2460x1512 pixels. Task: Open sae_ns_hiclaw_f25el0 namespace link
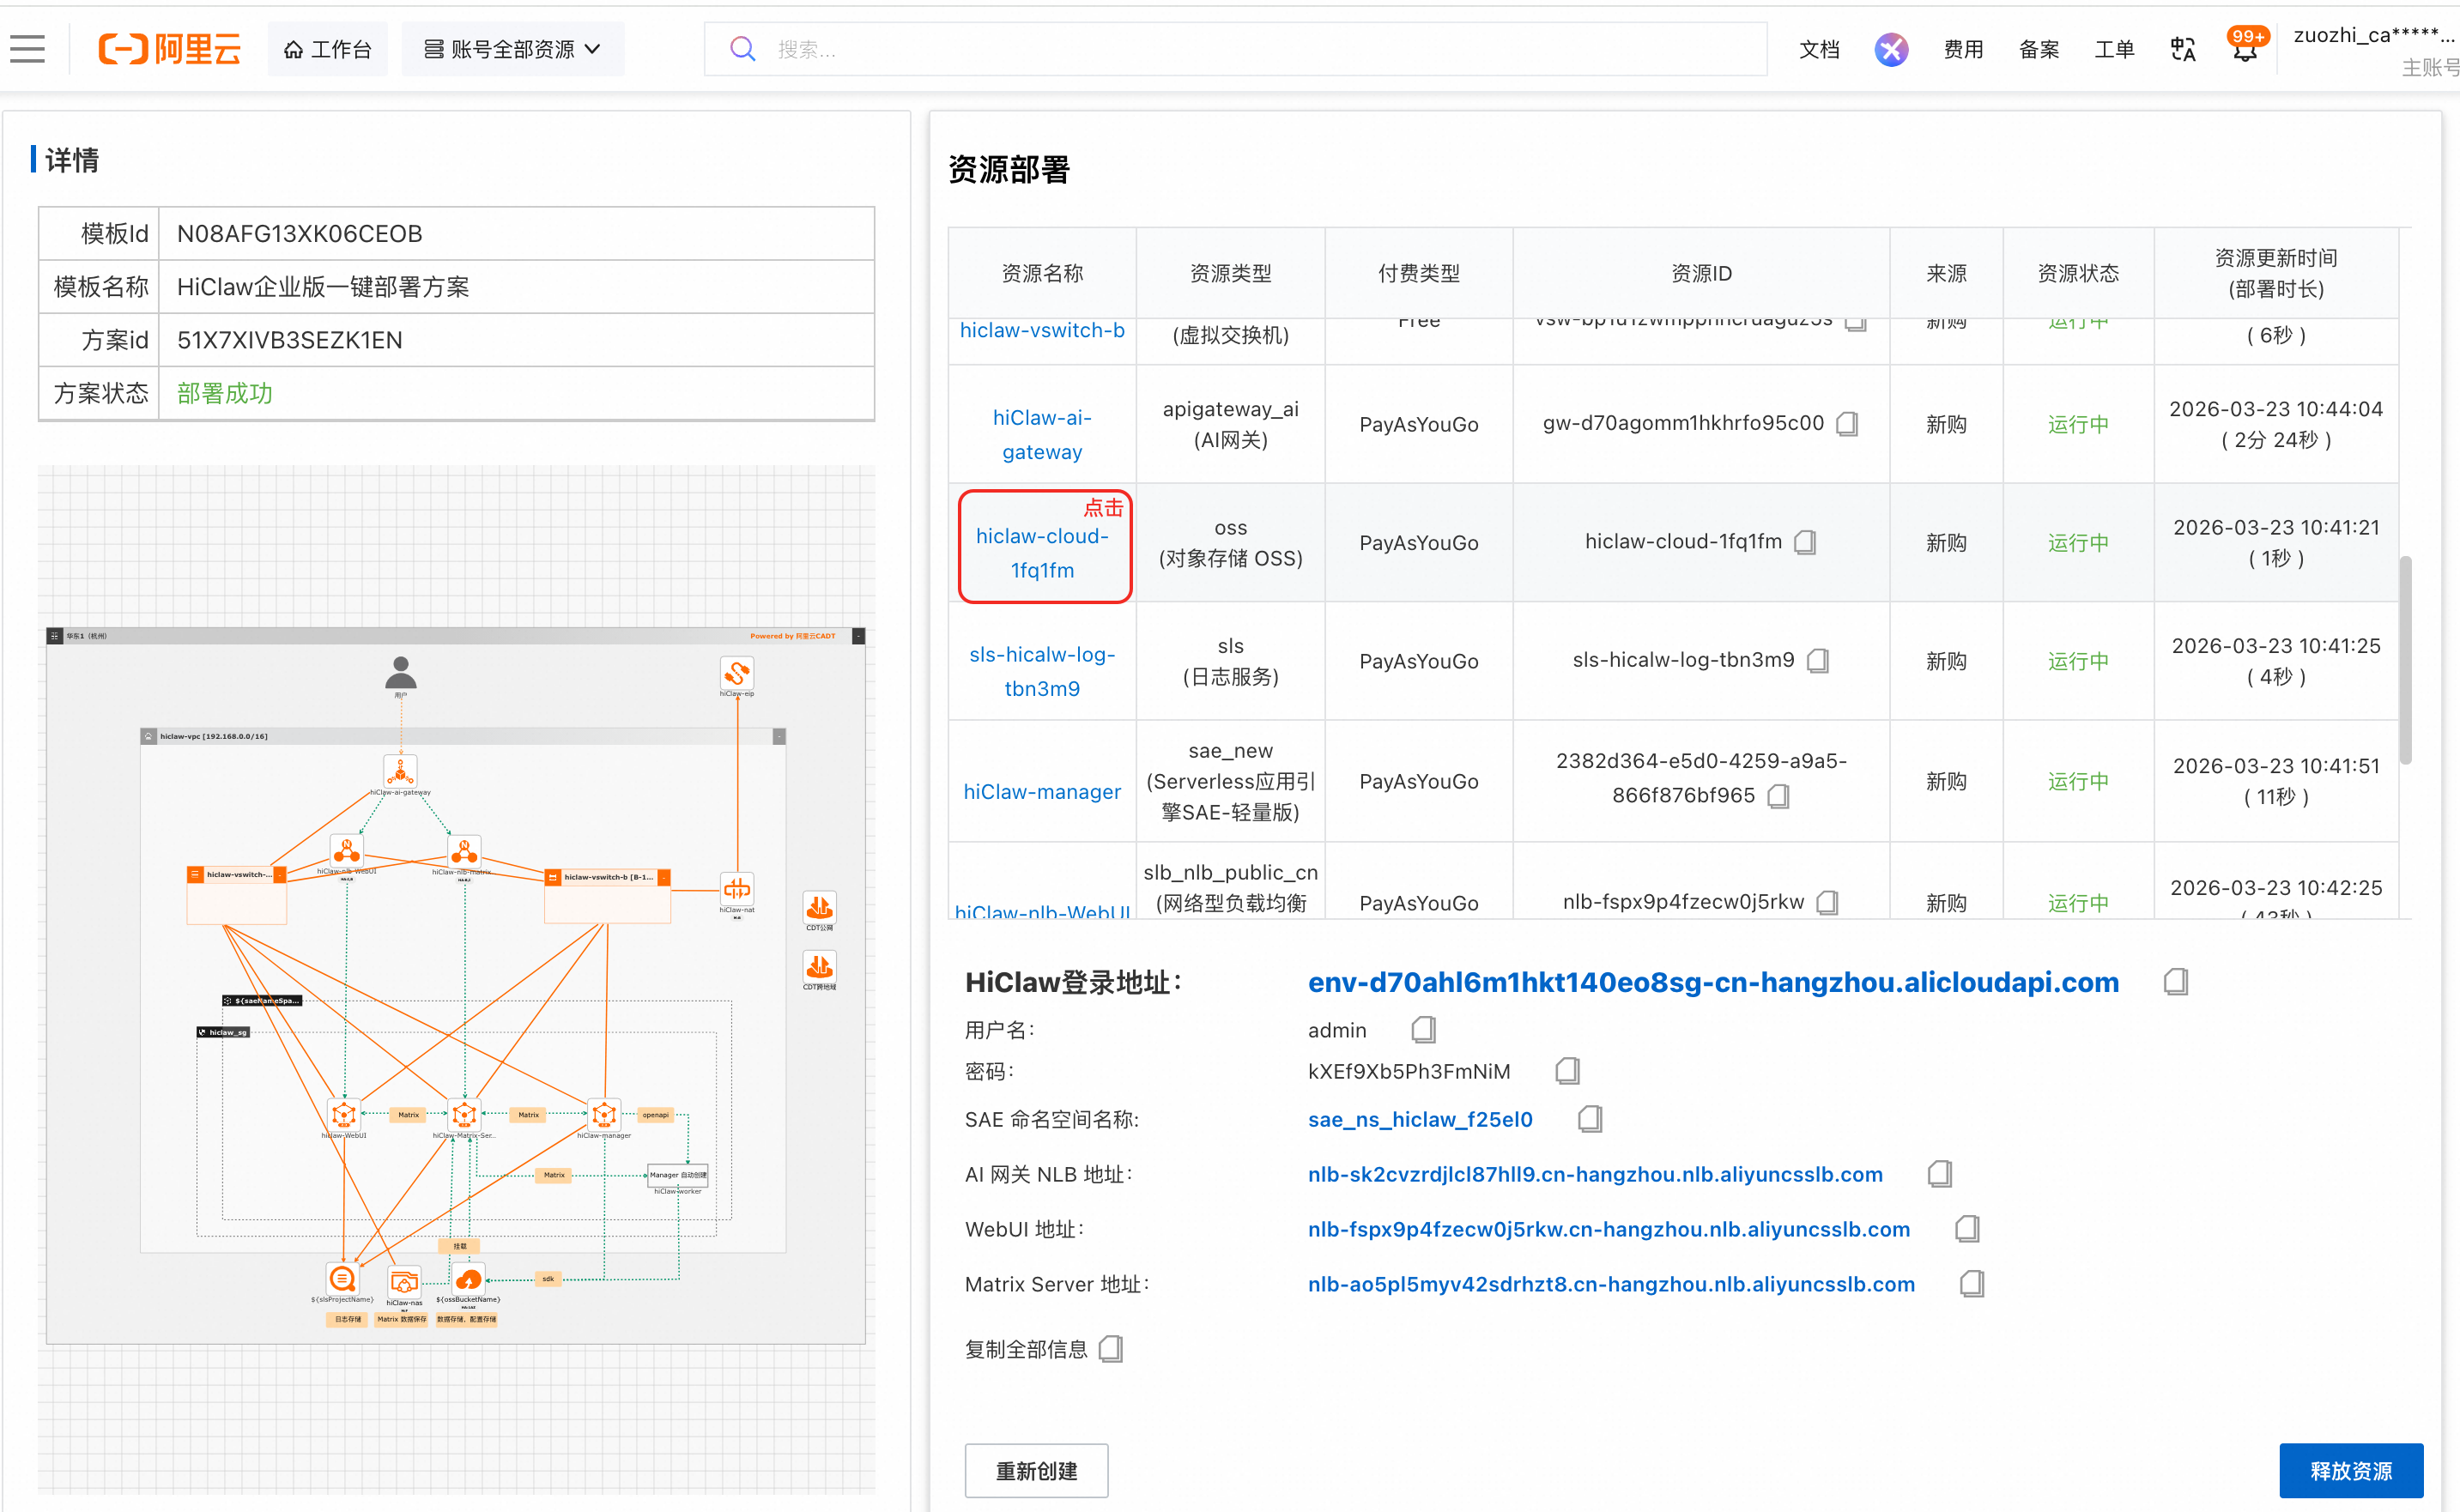(1420, 1119)
